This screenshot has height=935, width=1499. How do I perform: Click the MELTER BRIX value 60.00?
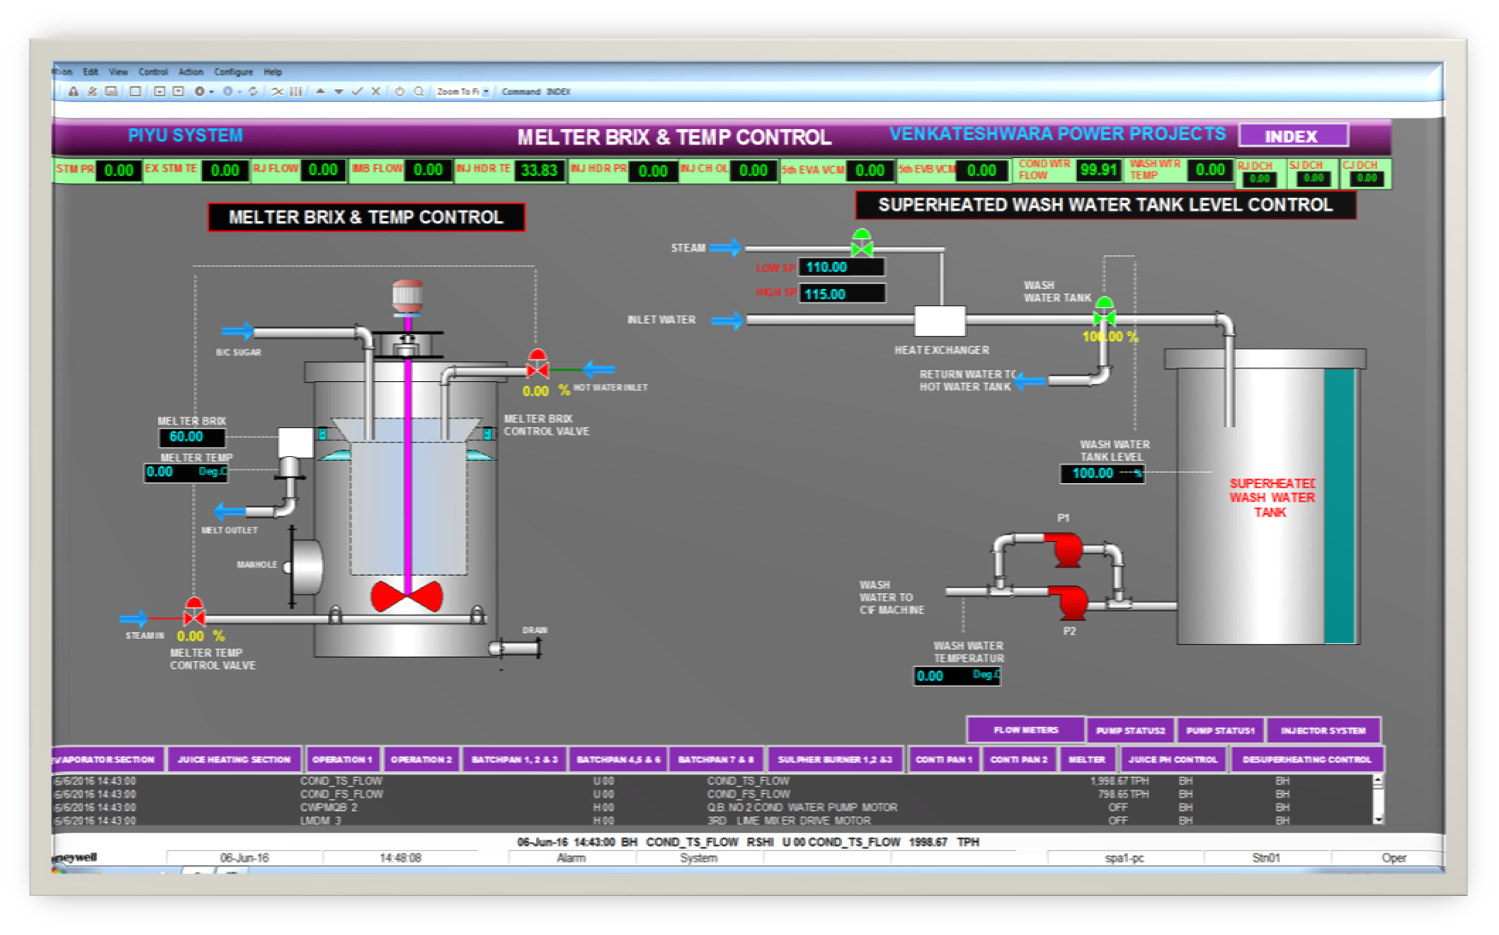tap(192, 437)
